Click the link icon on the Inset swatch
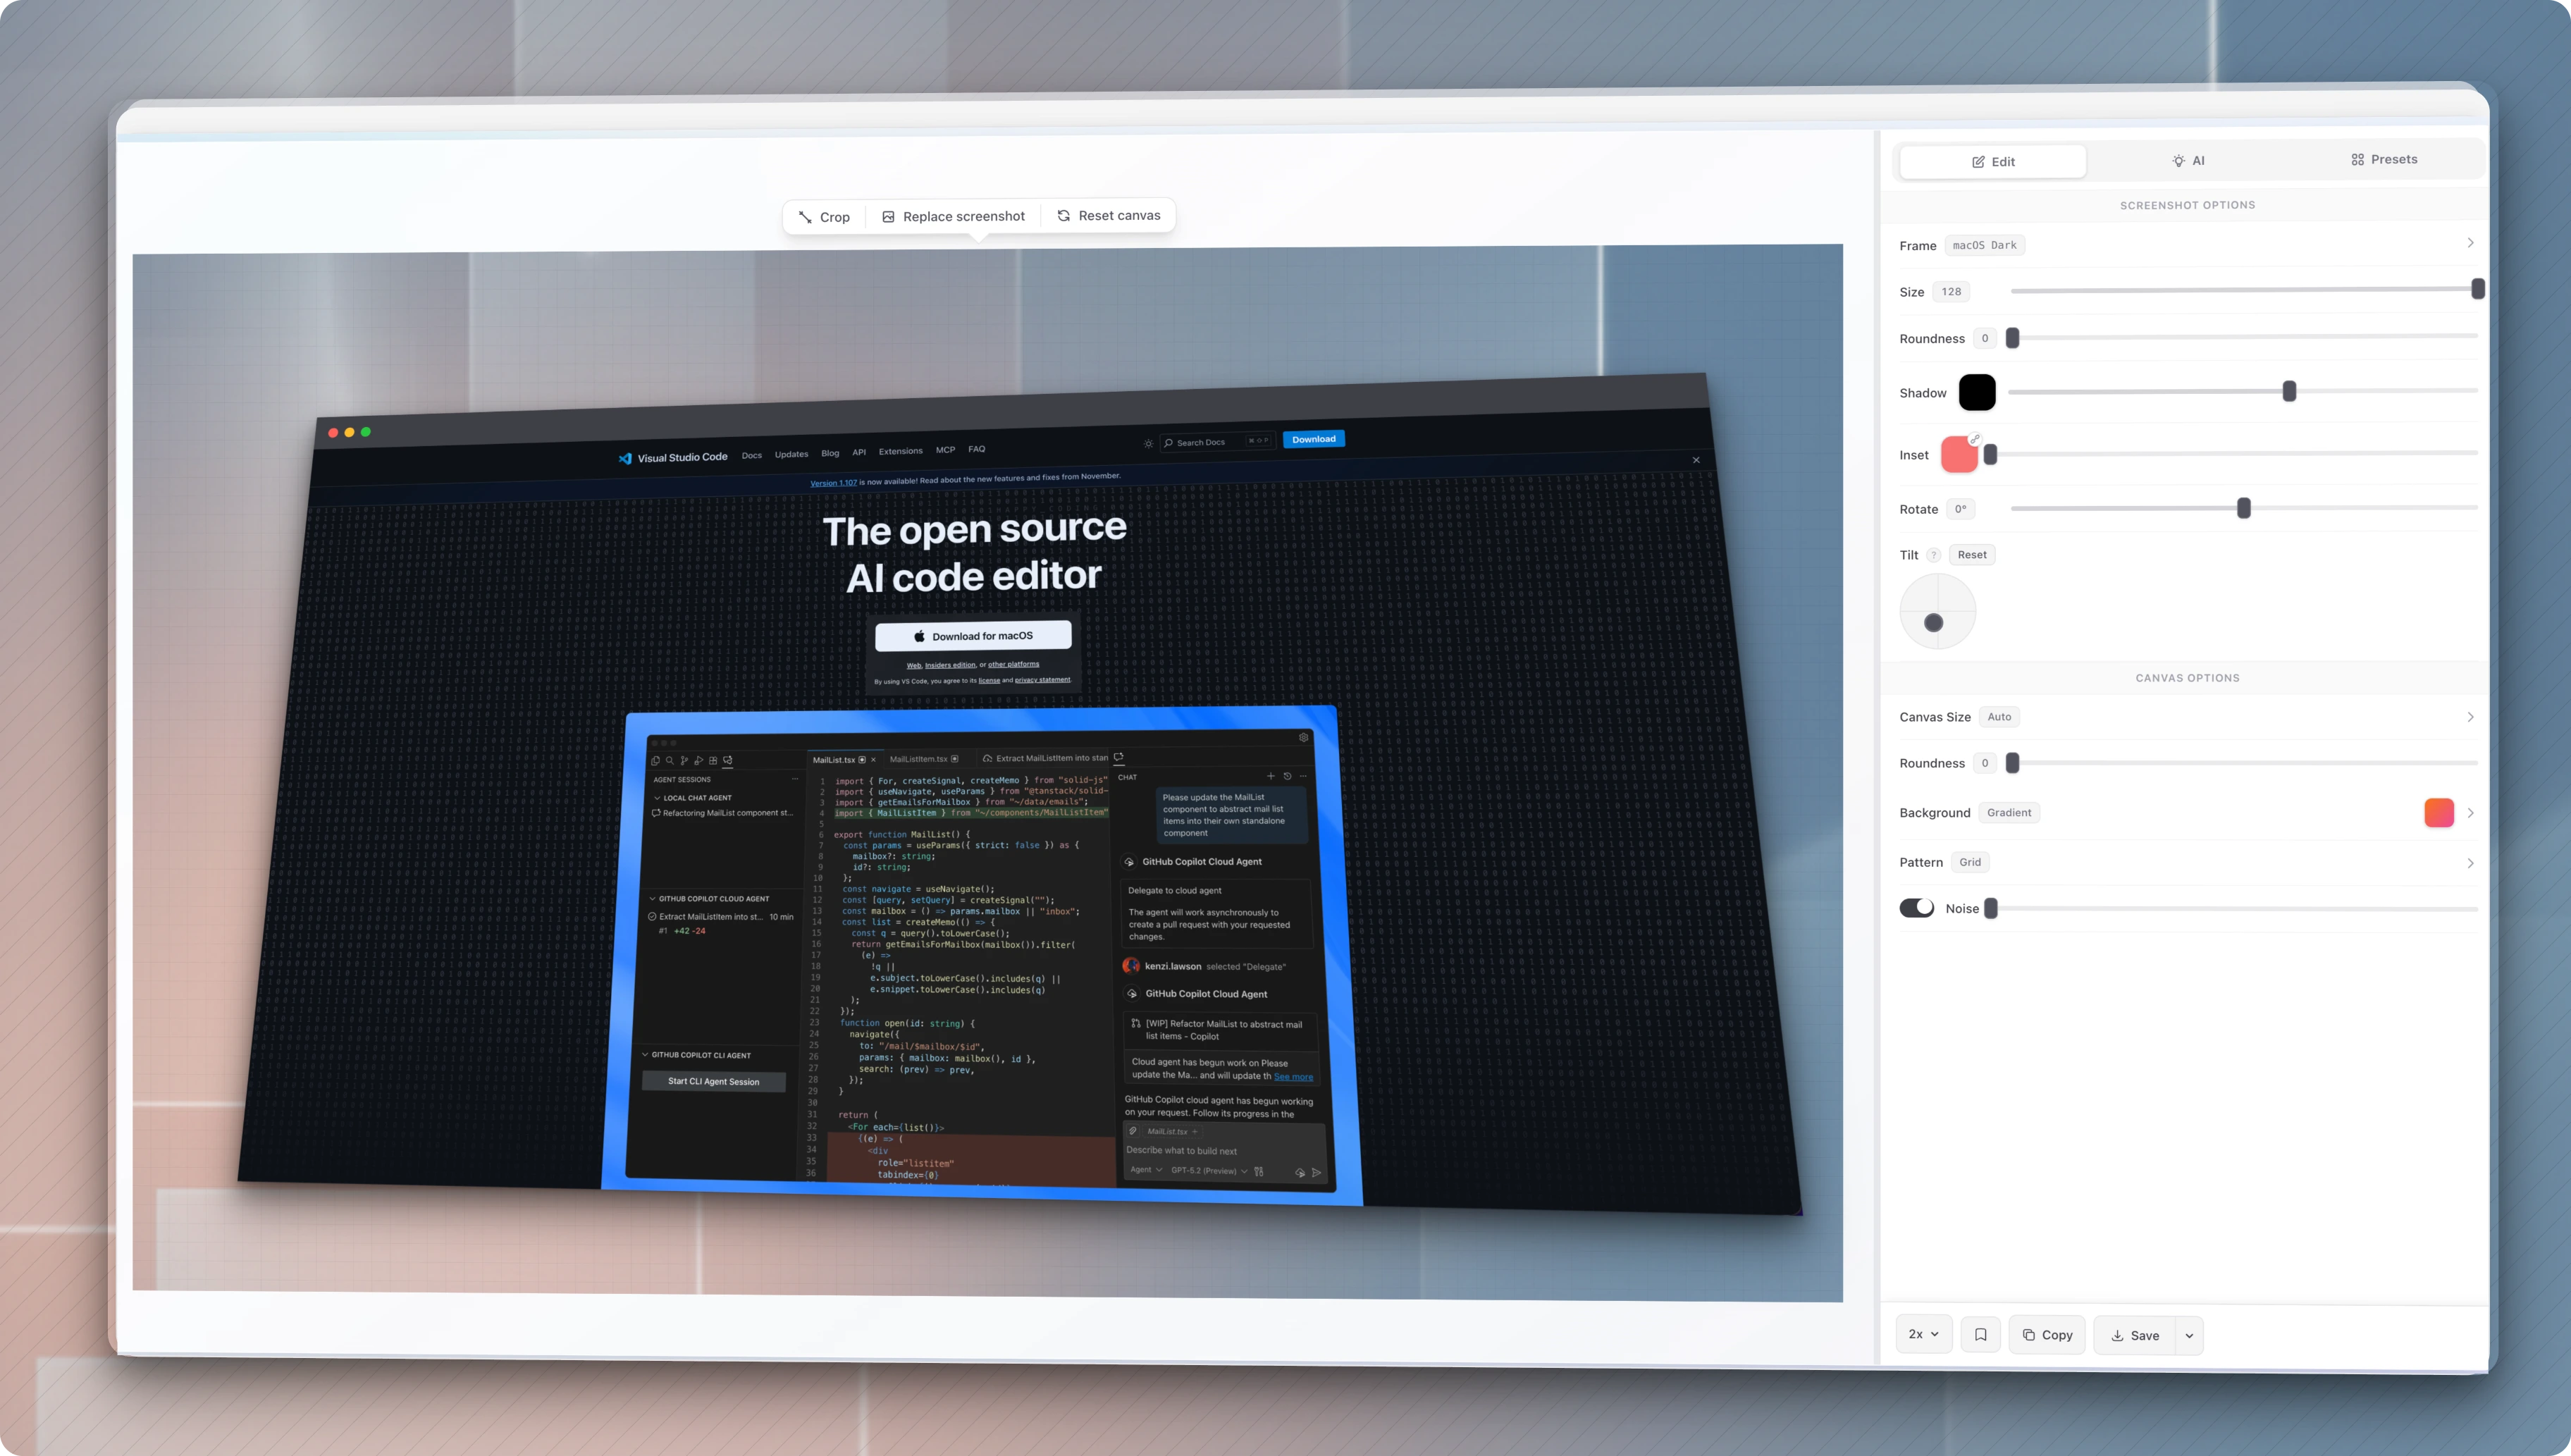The image size is (2571, 1456). click(x=1975, y=438)
